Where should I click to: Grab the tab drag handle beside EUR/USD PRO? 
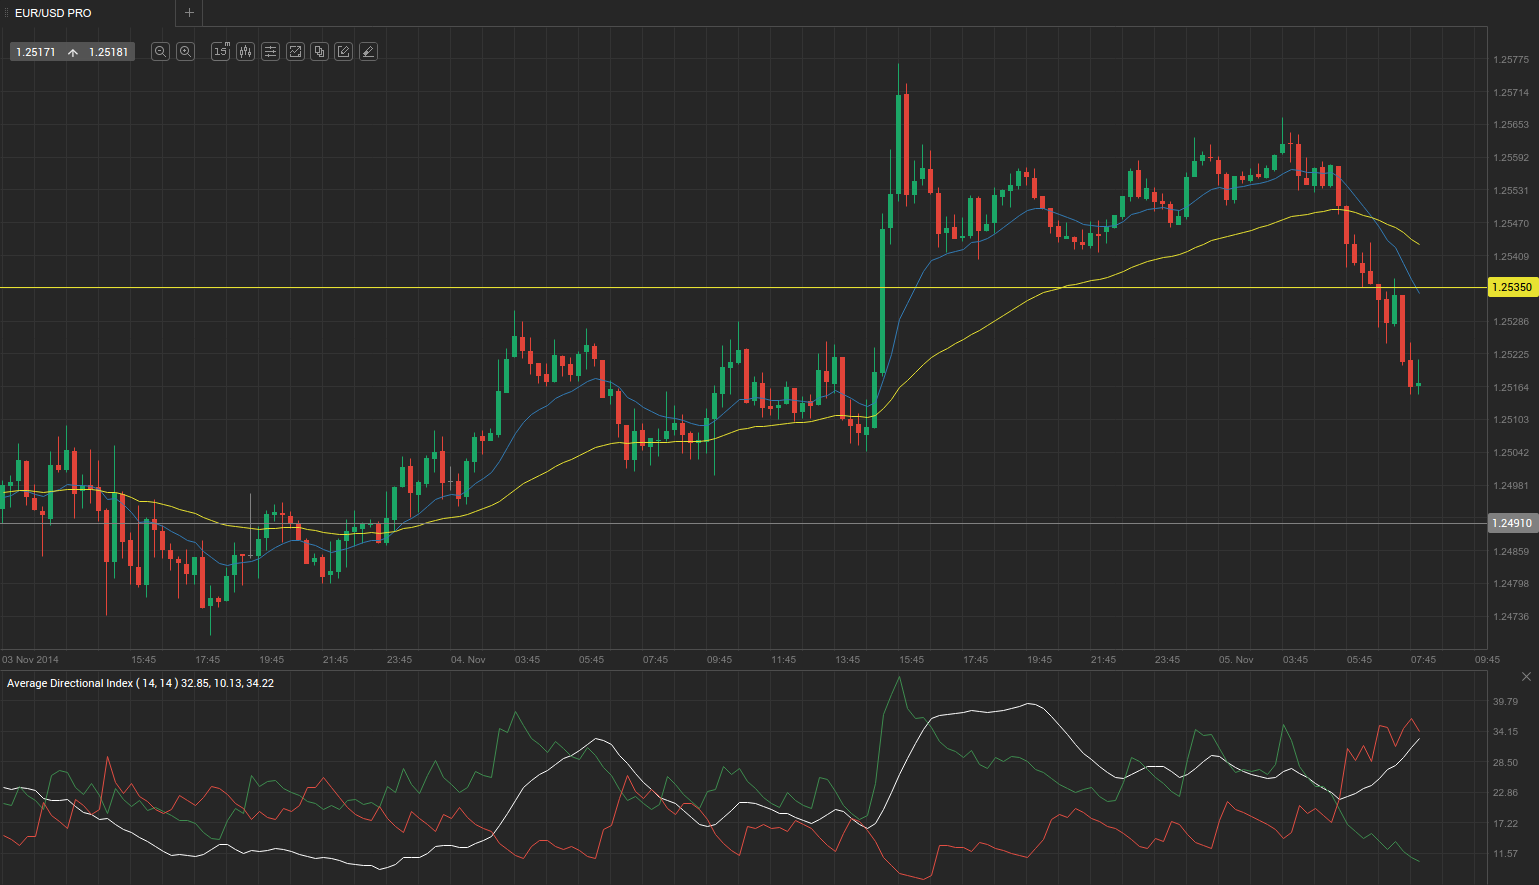pyautogui.click(x=7, y=13)
